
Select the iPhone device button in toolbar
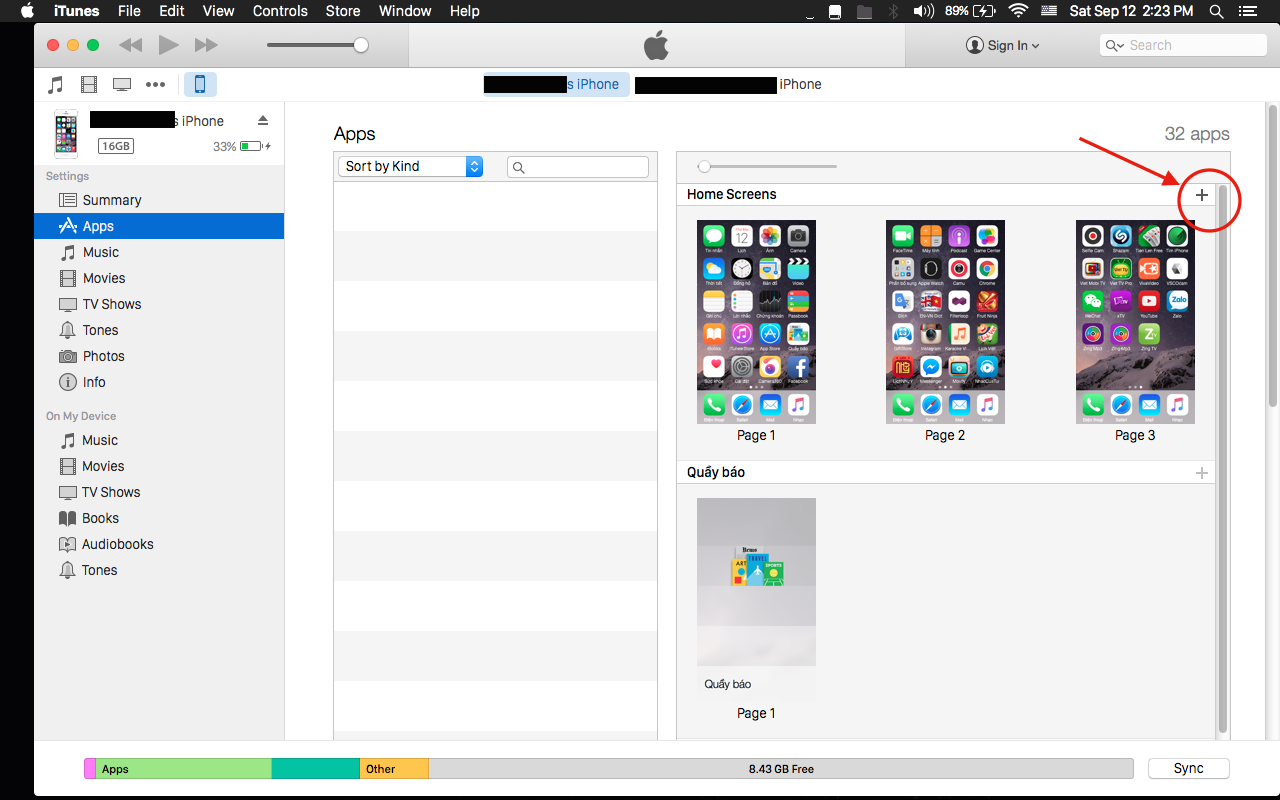200,84
